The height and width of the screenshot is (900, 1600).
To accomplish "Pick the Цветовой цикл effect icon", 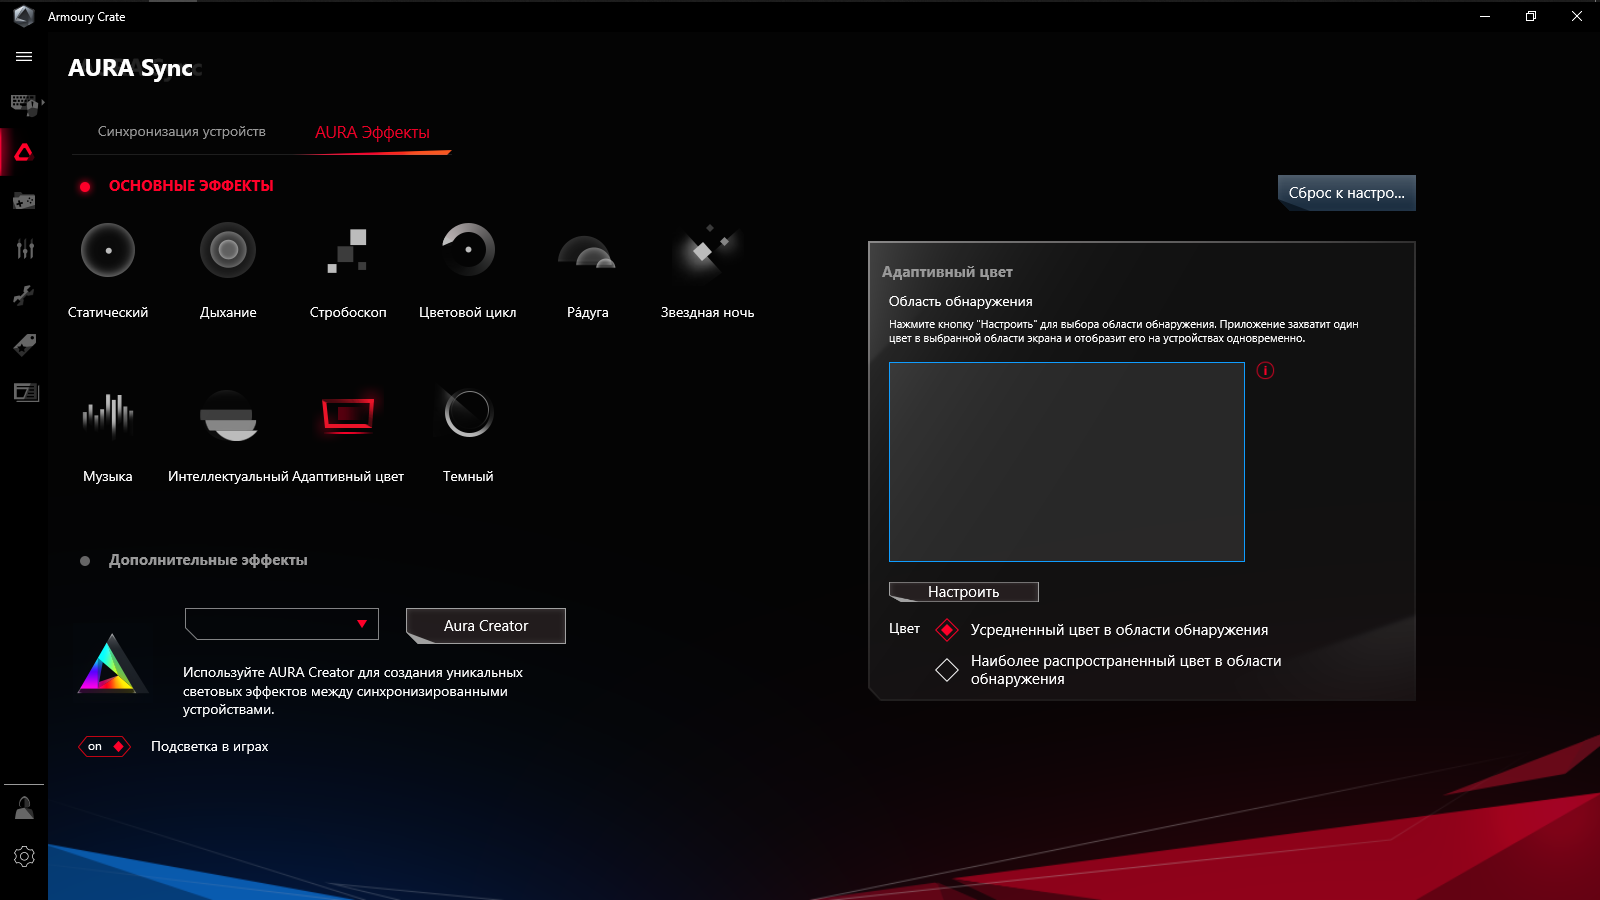I will (x=468, y=250).
